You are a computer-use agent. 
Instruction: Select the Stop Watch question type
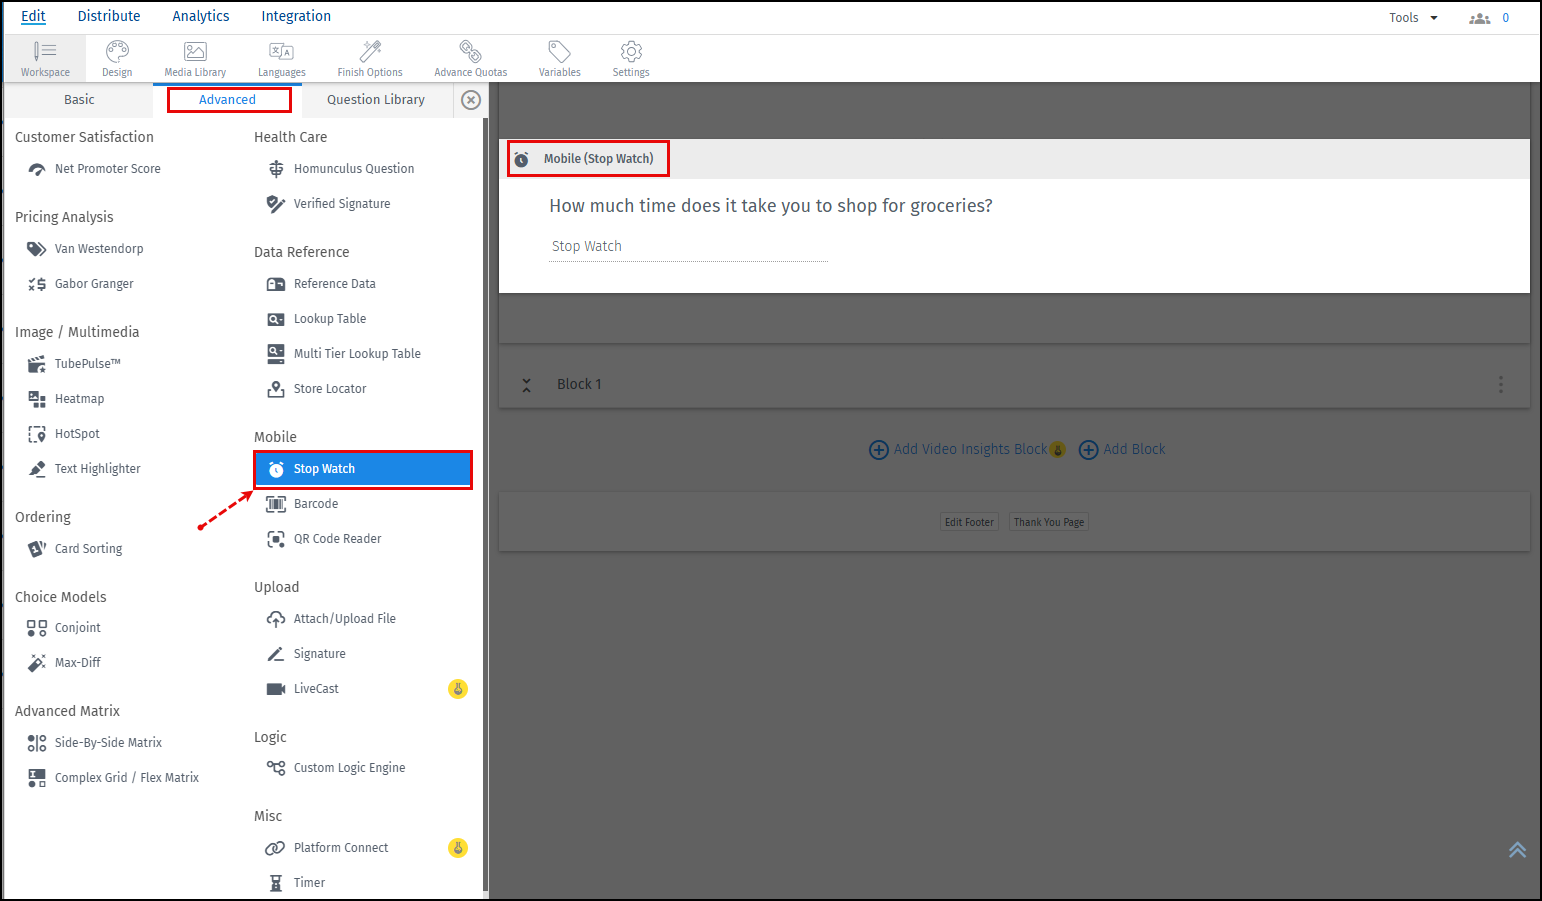[324, 468]
